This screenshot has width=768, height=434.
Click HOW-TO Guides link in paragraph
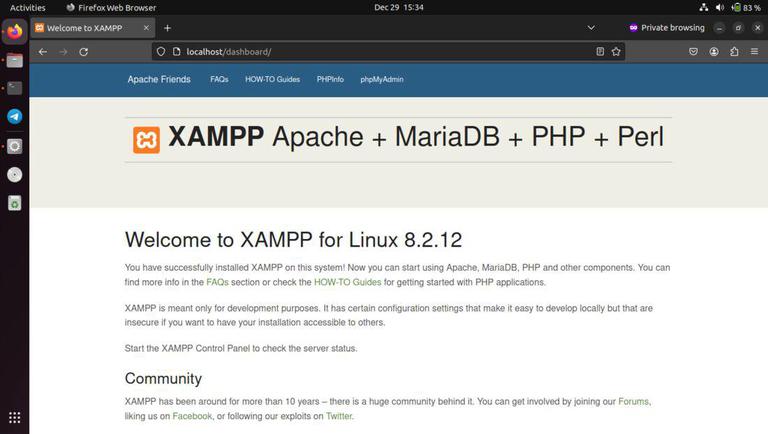coord(347,282)
